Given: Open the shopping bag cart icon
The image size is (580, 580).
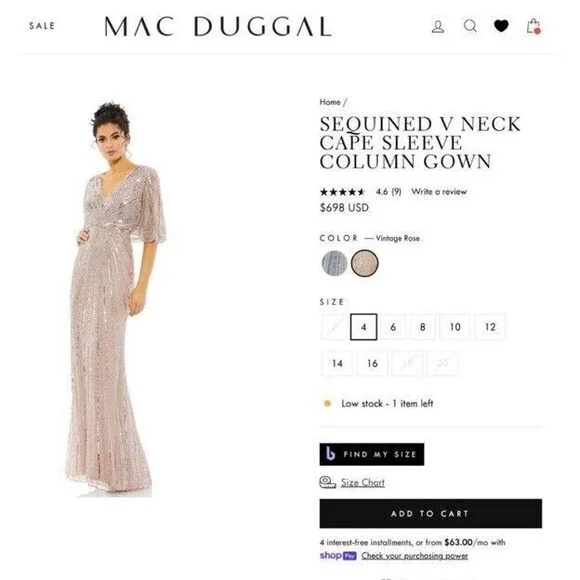Looking at the screenshot, I should pyautogui.click(x=534, y=26).
